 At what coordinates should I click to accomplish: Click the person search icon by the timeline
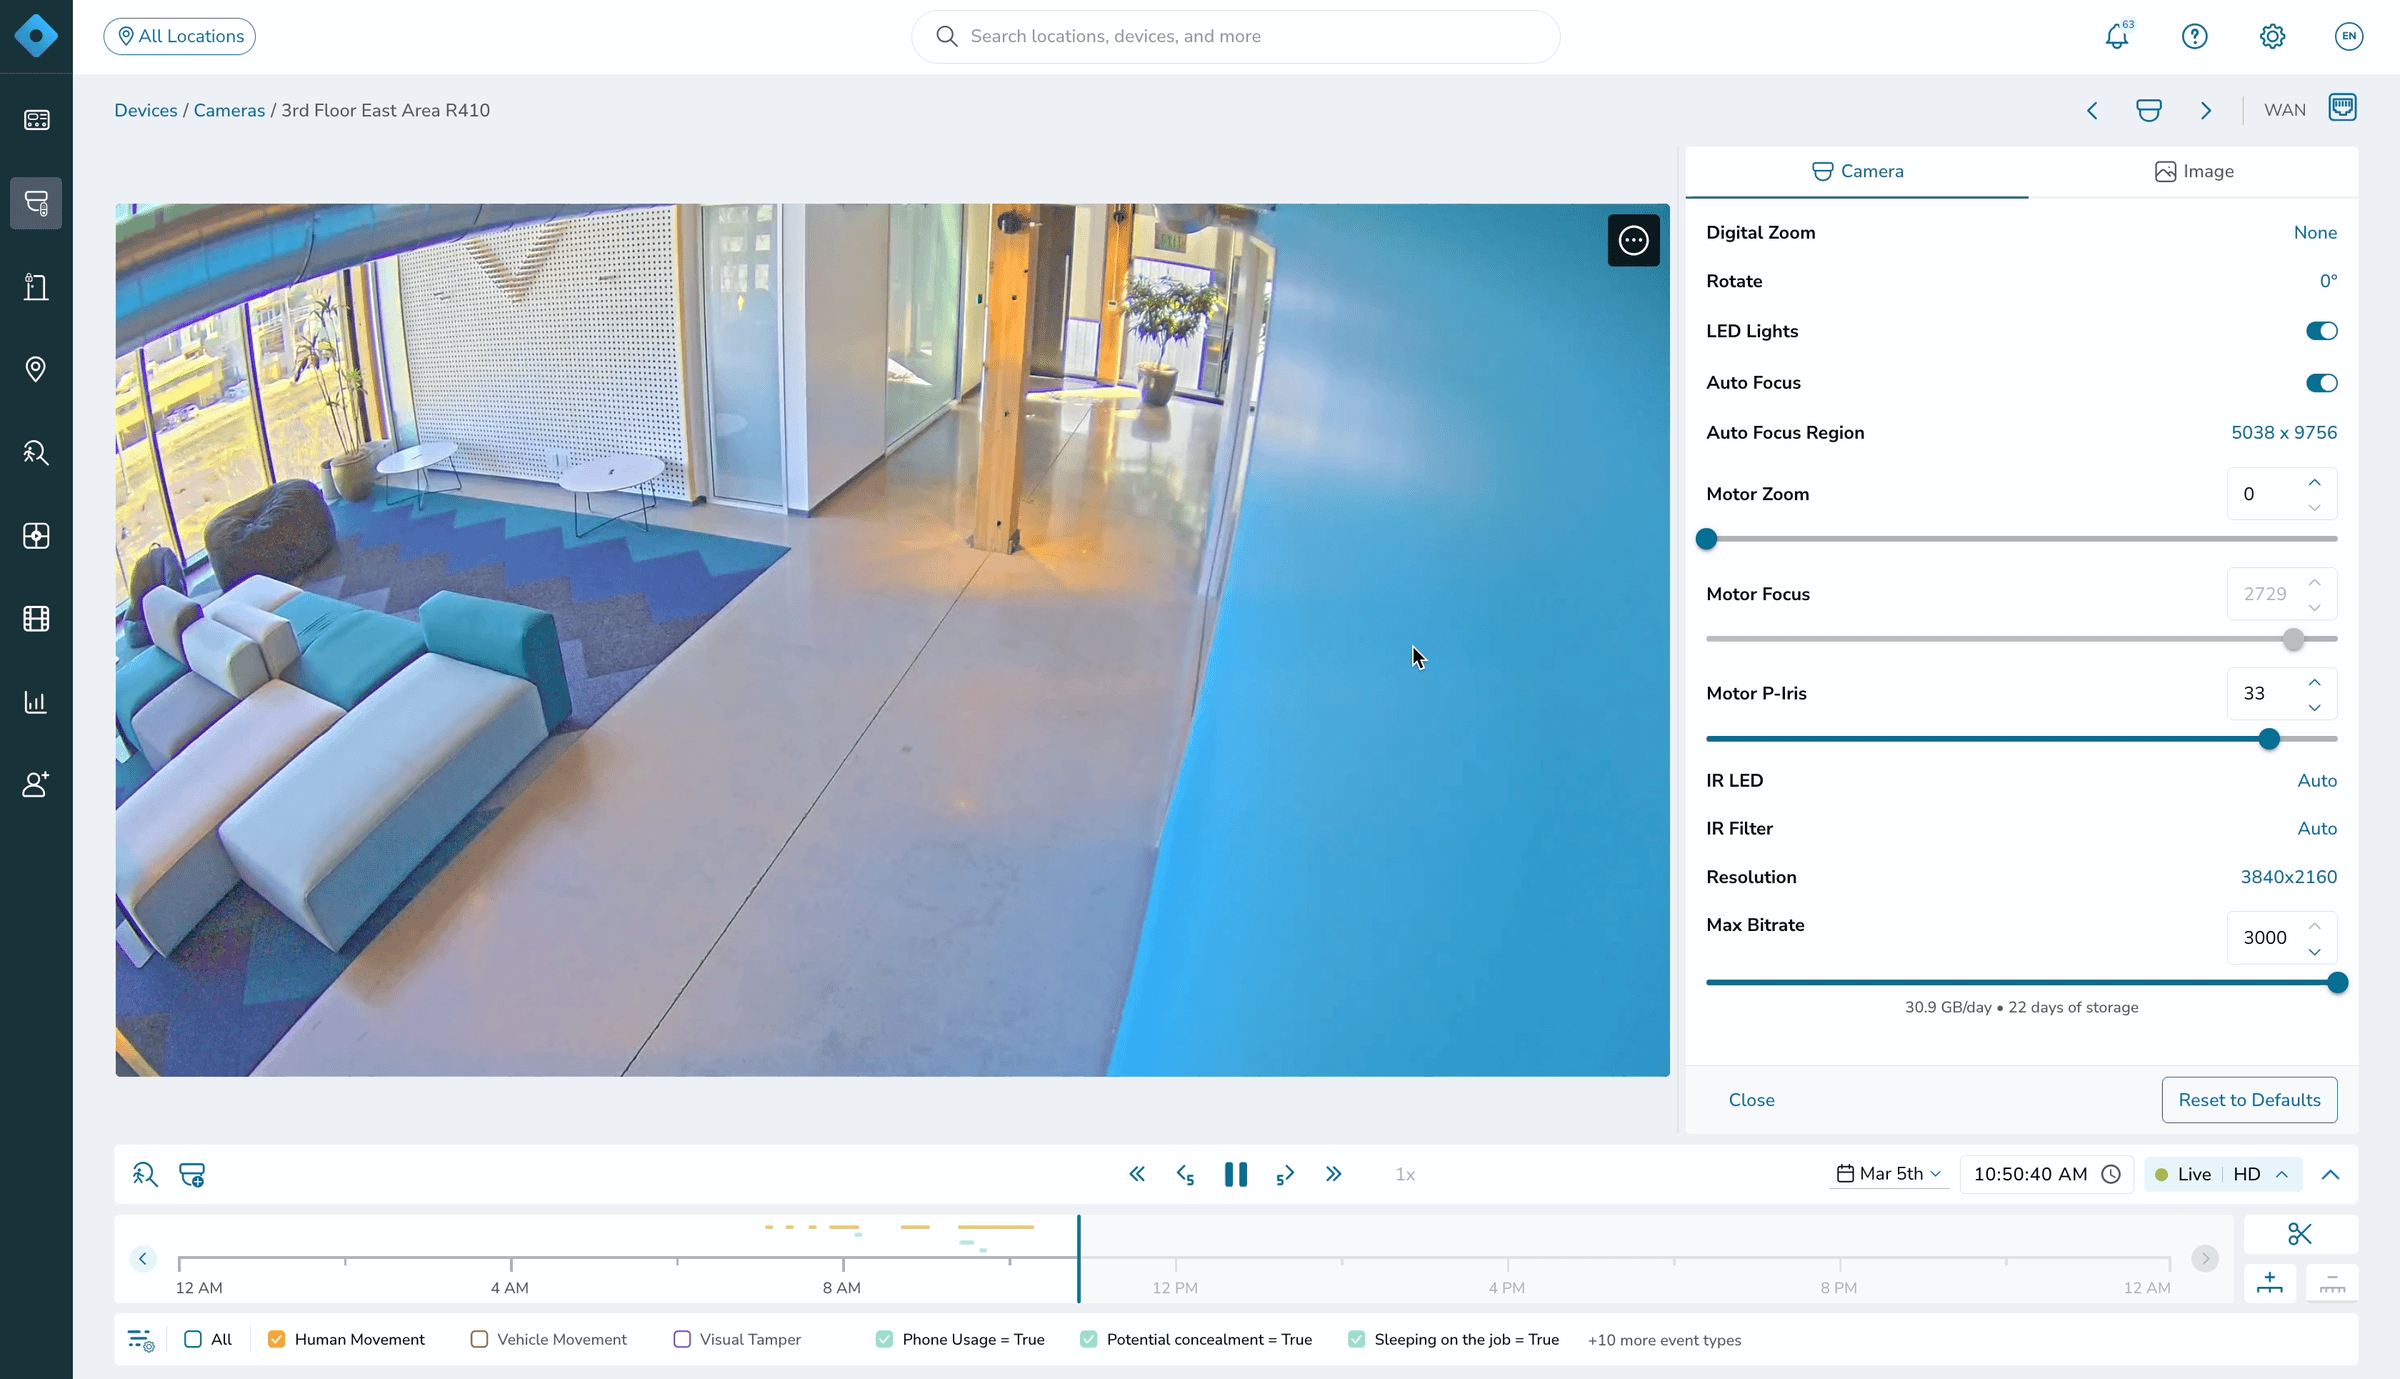[145, 1174]
